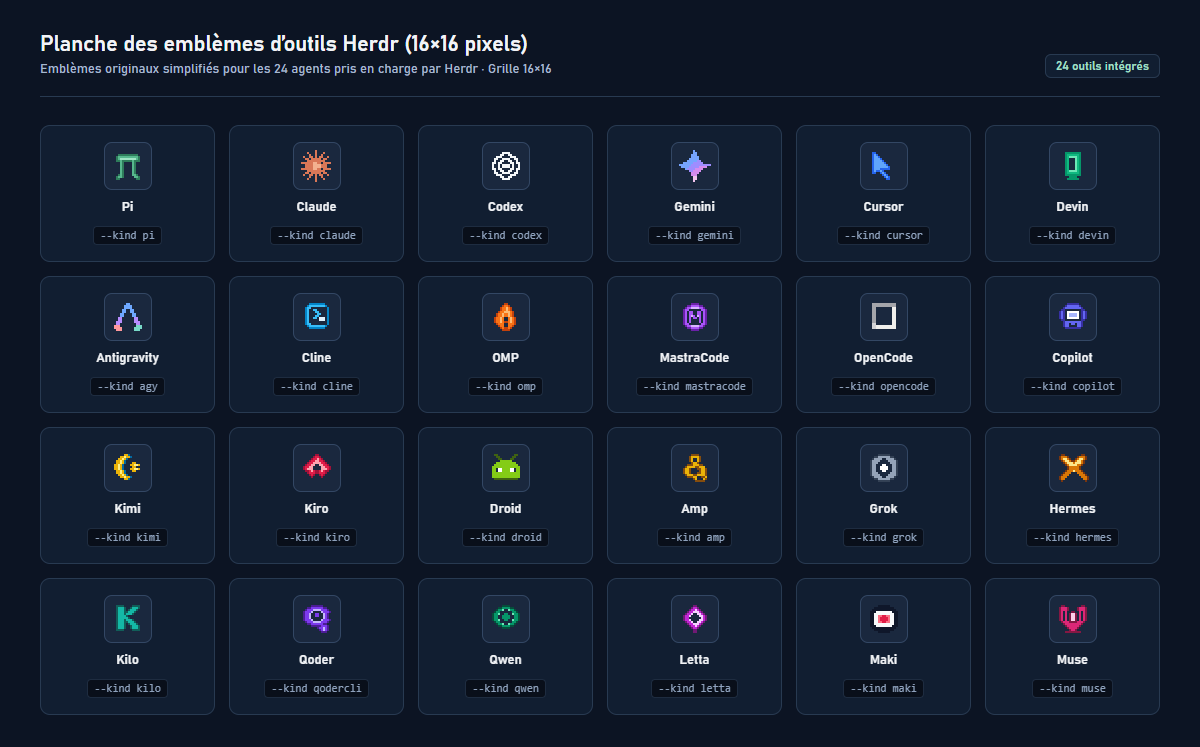Image resolution: width=1200 pixels, height=747 pixels.
Task: Click the "Antigravity" card title
Action: point(127,358)
